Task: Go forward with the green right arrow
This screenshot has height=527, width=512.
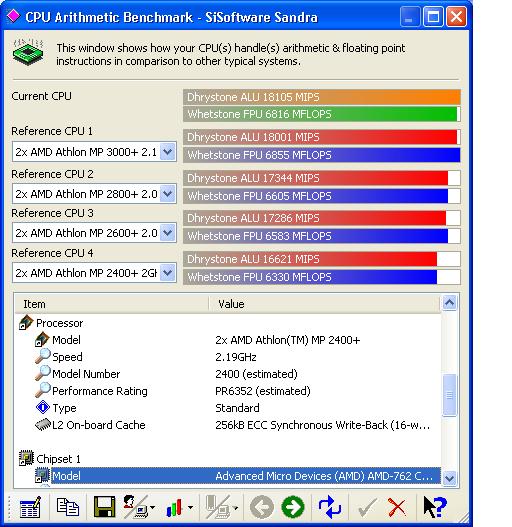Action: coord(293,507)
